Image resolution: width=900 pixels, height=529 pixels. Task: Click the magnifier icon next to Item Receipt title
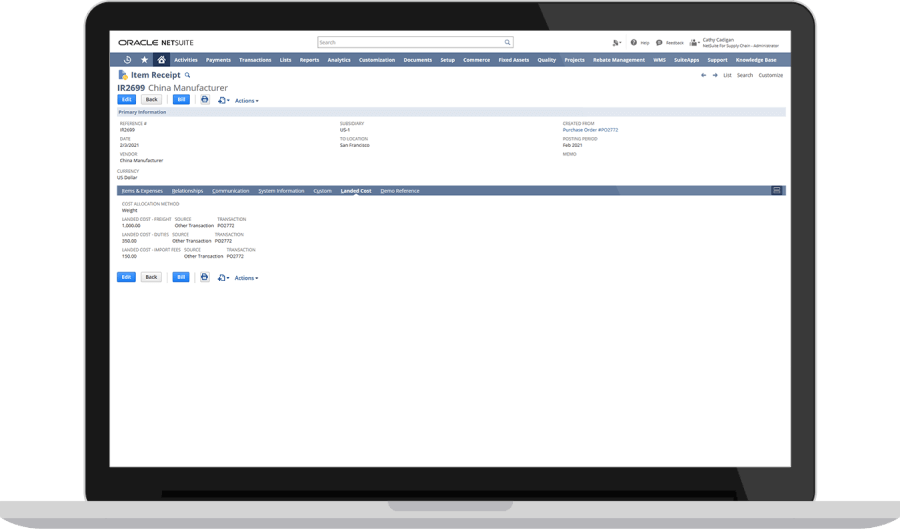tap(187, 75)
